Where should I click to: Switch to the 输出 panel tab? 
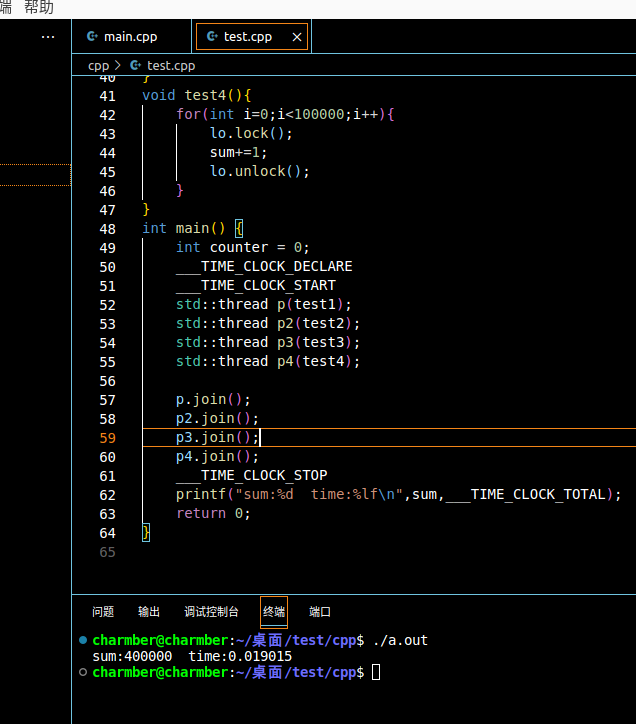click(x=149, y=612)
